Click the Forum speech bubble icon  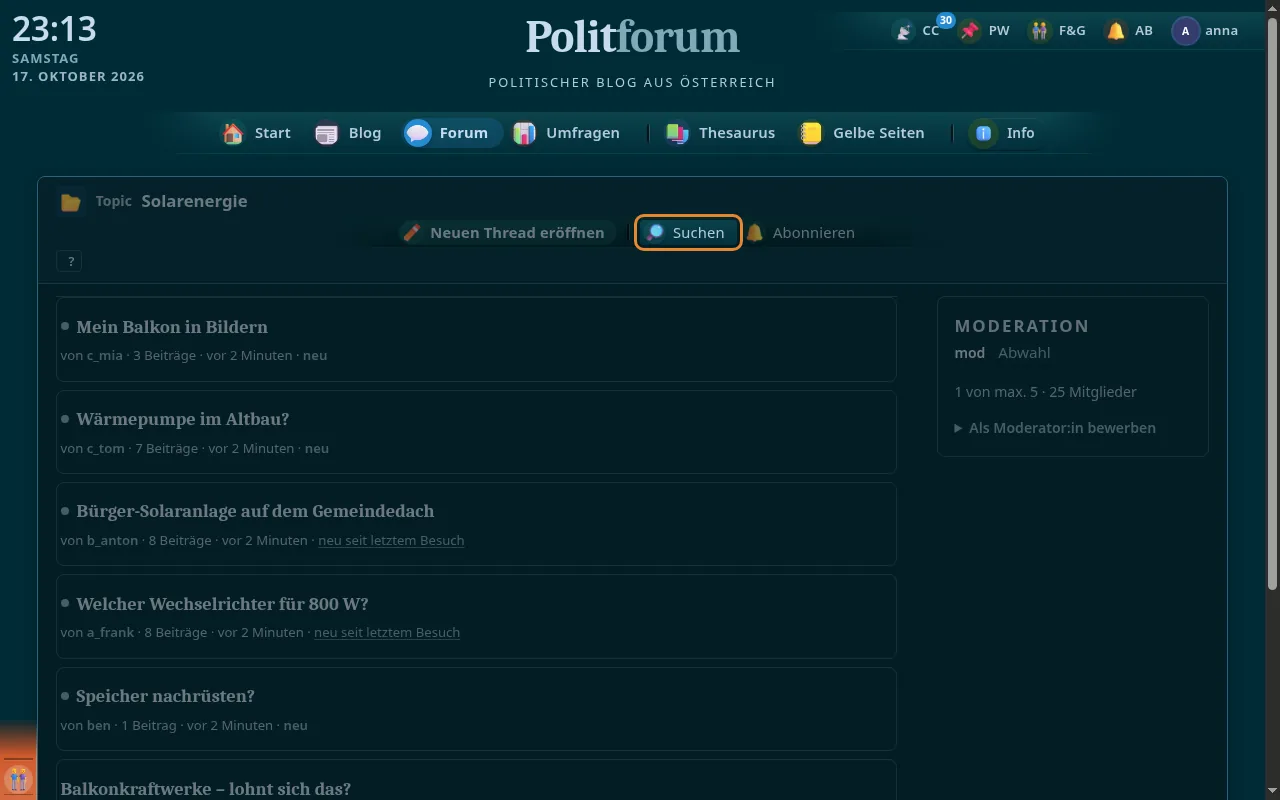point(418,133)
